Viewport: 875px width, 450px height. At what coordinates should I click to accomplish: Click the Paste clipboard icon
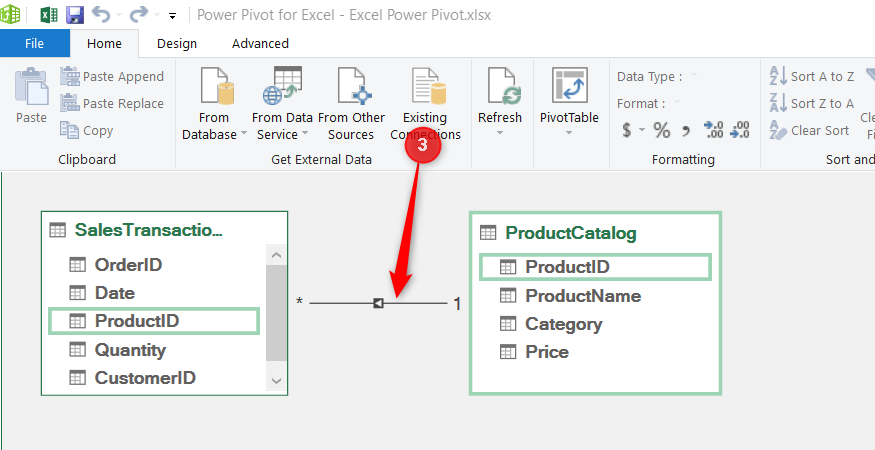coord(31,87)
